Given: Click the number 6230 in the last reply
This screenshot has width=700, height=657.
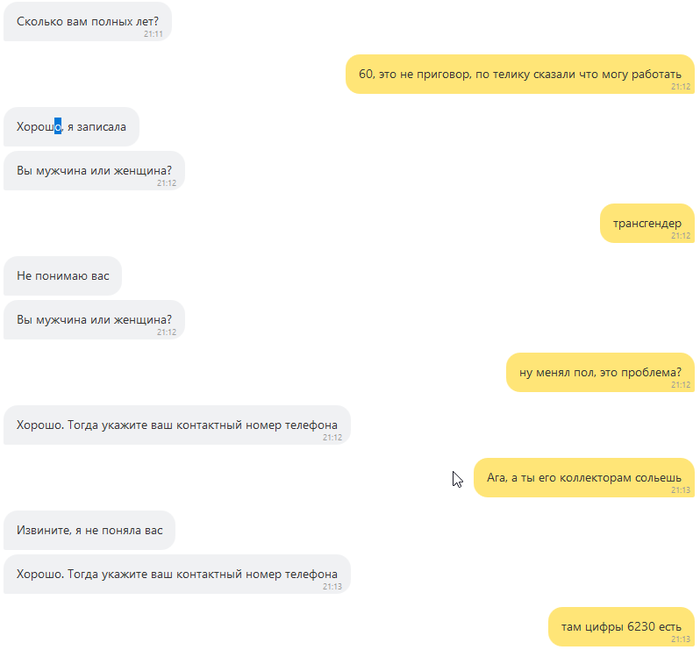Looking at the screenshot, I should [641, 627].
